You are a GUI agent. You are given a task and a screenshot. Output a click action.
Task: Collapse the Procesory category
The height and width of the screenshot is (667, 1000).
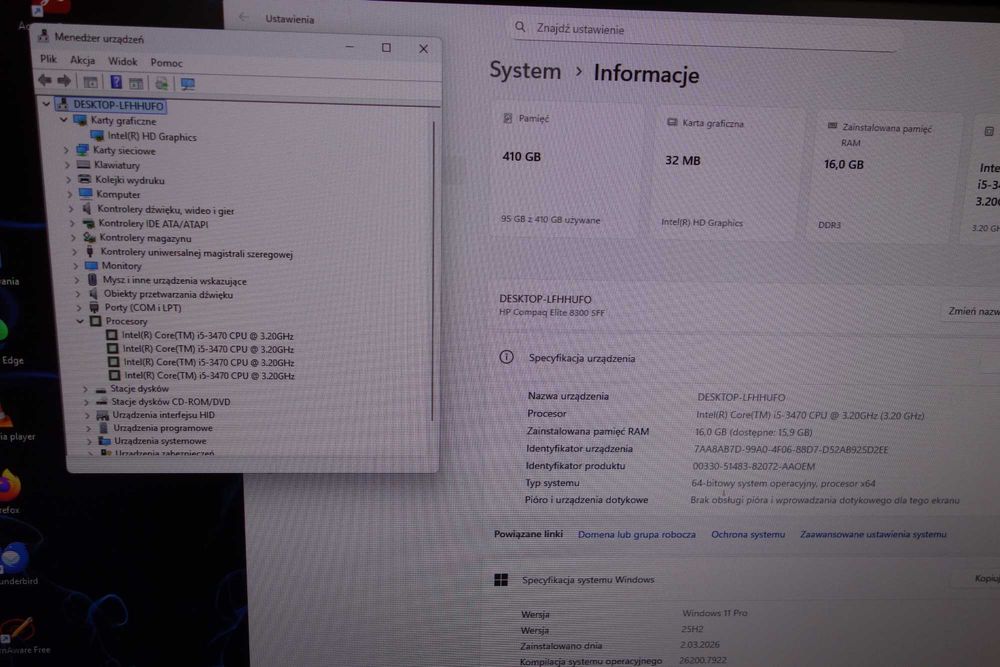[80, 321]
